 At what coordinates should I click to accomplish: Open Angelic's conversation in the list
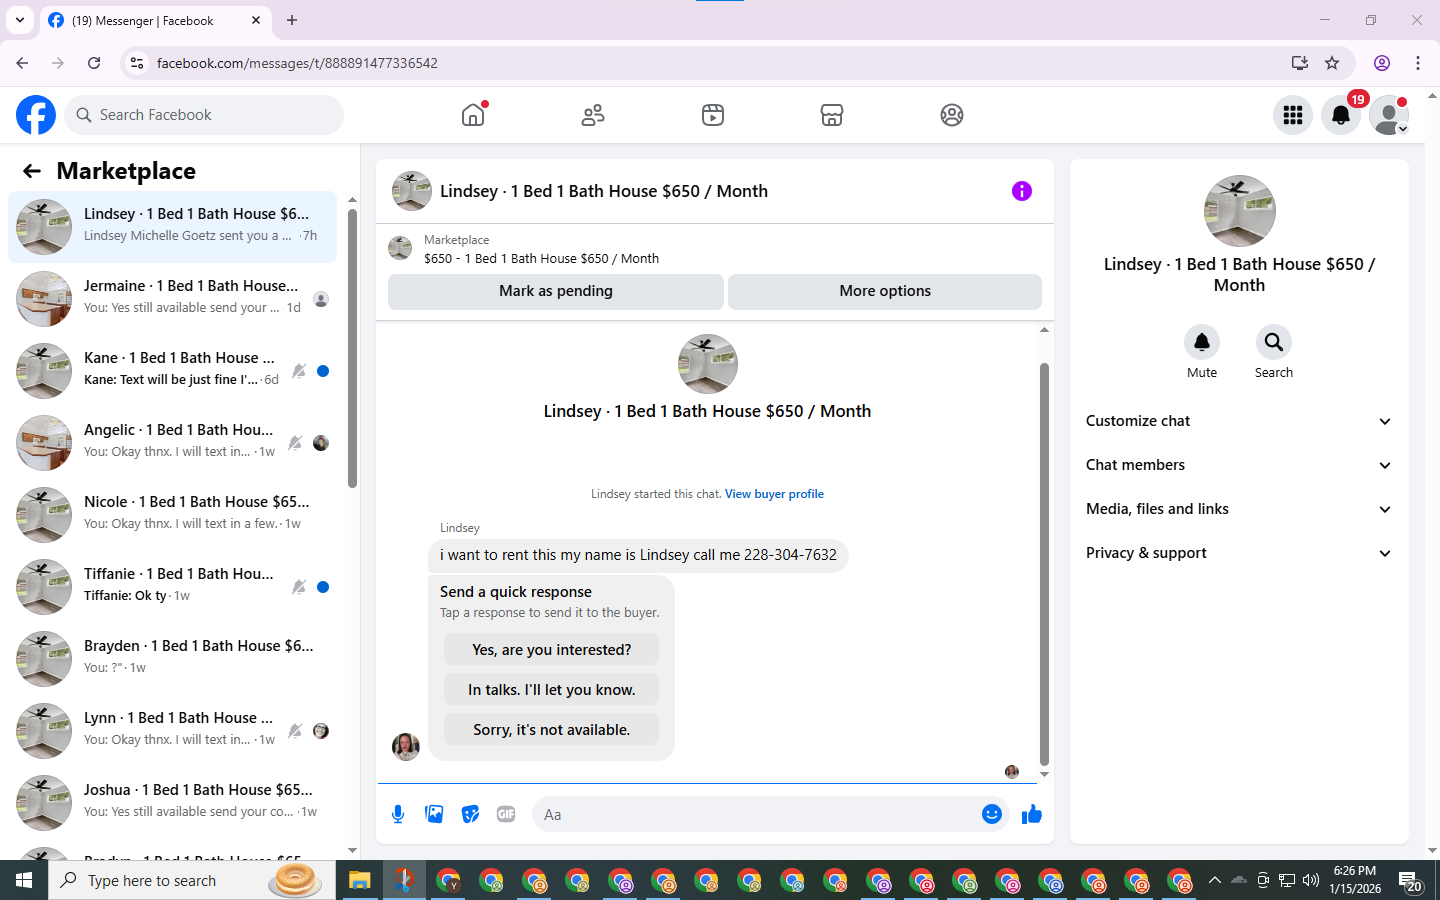[x=173, y=443]
